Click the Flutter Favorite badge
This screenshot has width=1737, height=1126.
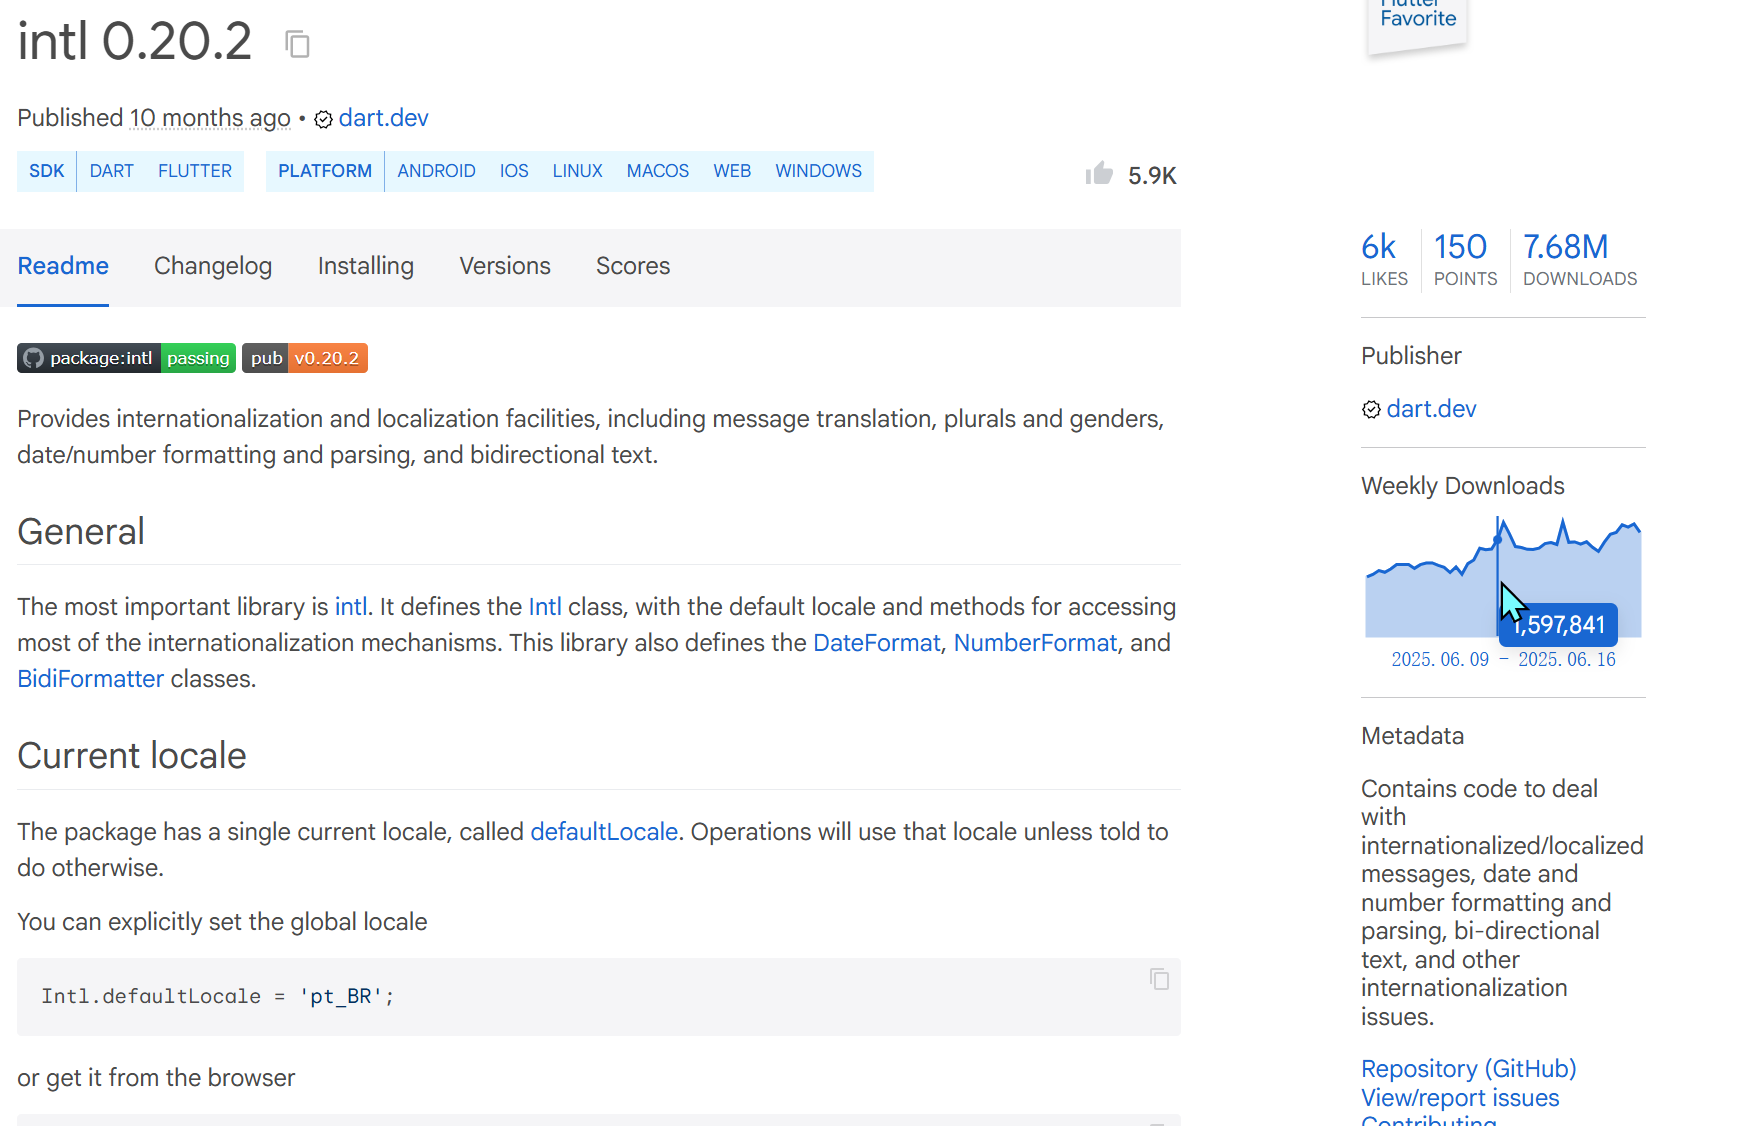(x=1417, y=22)
